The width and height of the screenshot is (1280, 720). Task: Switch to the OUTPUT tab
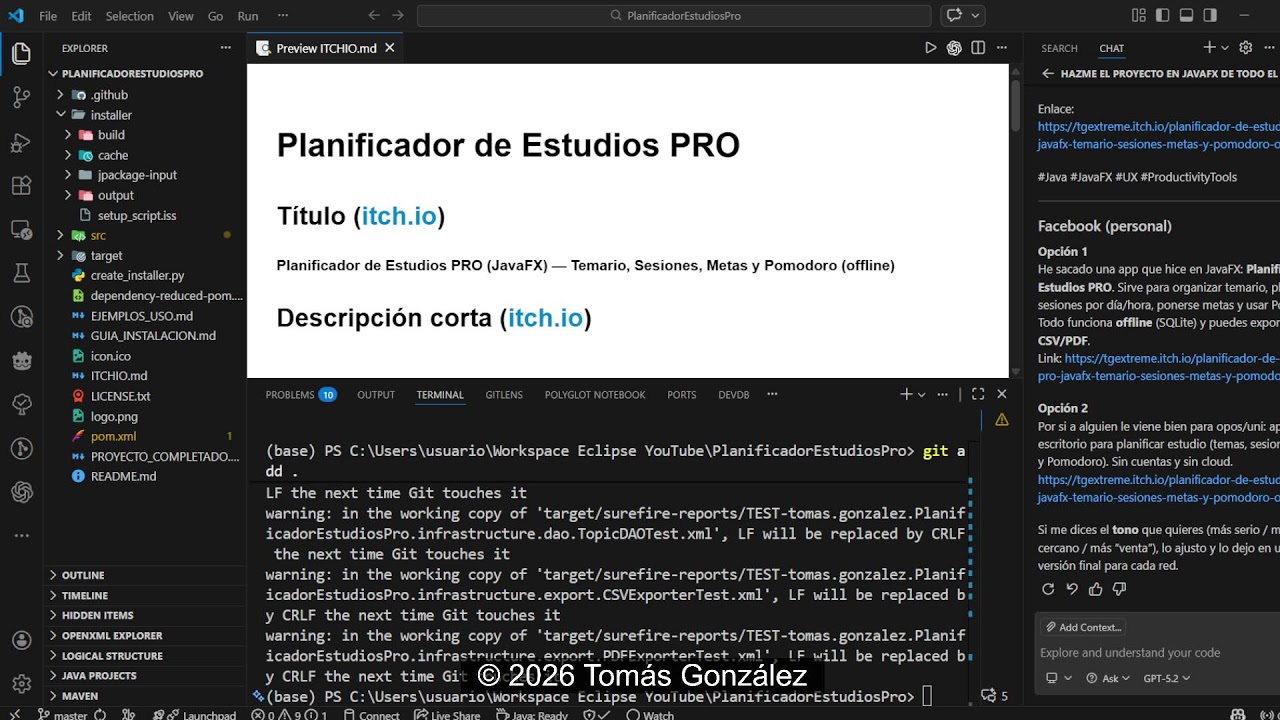(376, 395)
